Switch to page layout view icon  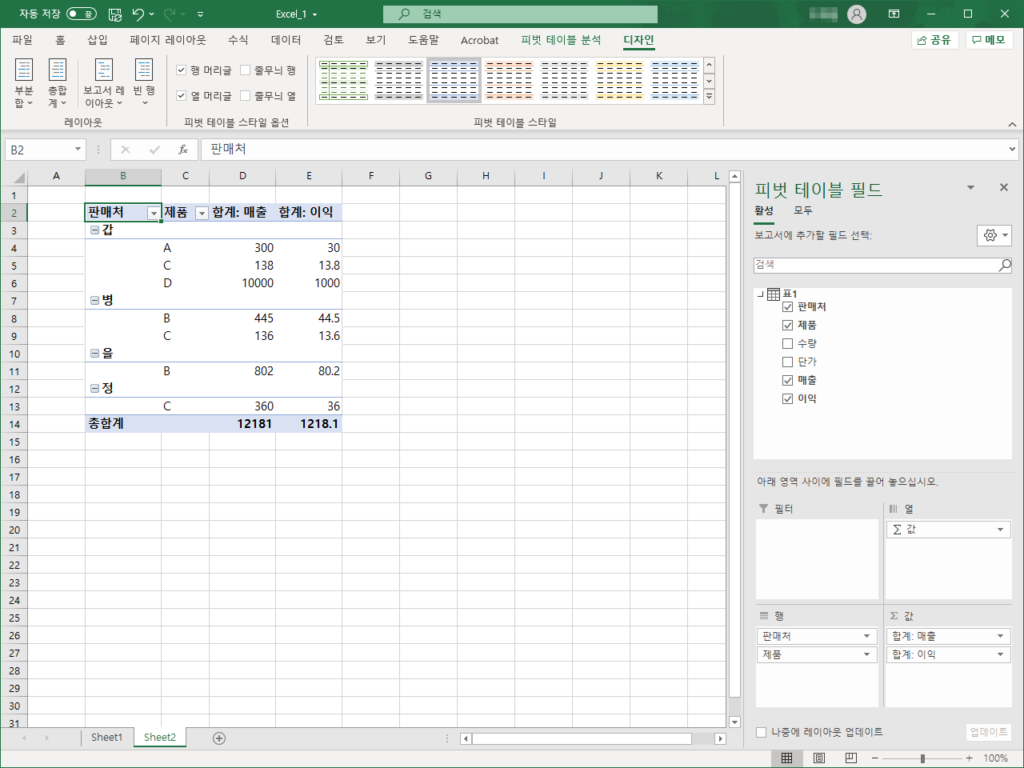[820, 759]
